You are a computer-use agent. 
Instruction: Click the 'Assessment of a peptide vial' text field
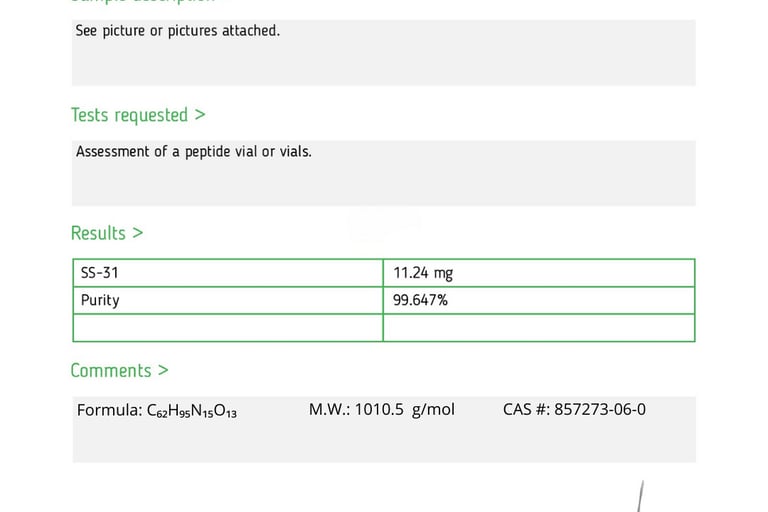pos(383,172)
